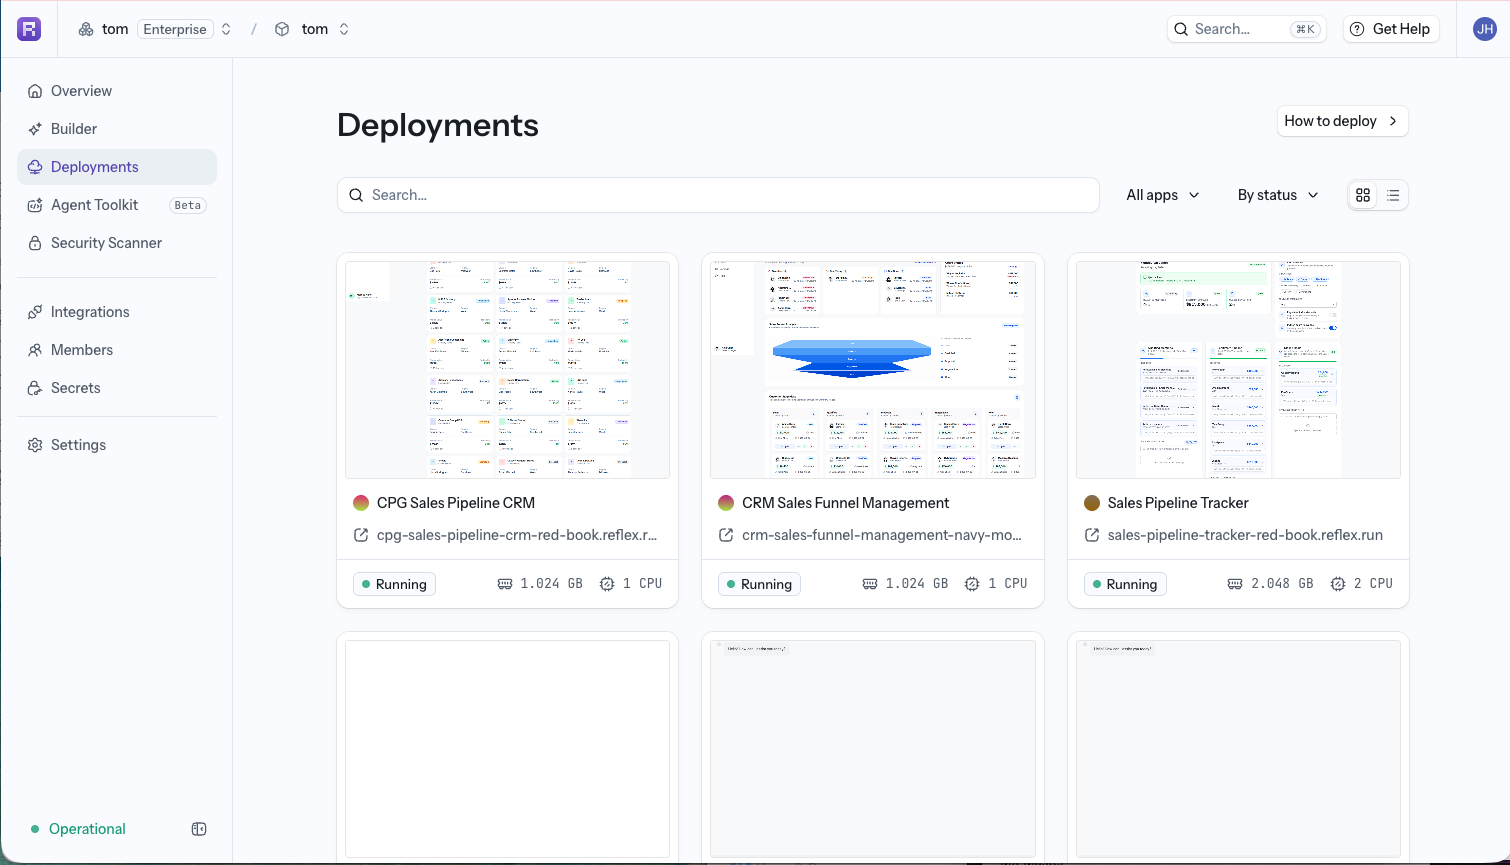Open sales-pipeline-tracker-red-book.reflex.run link
Image resolution: width=1510 pixels, height=865 pixels.
click(1245, 535)
